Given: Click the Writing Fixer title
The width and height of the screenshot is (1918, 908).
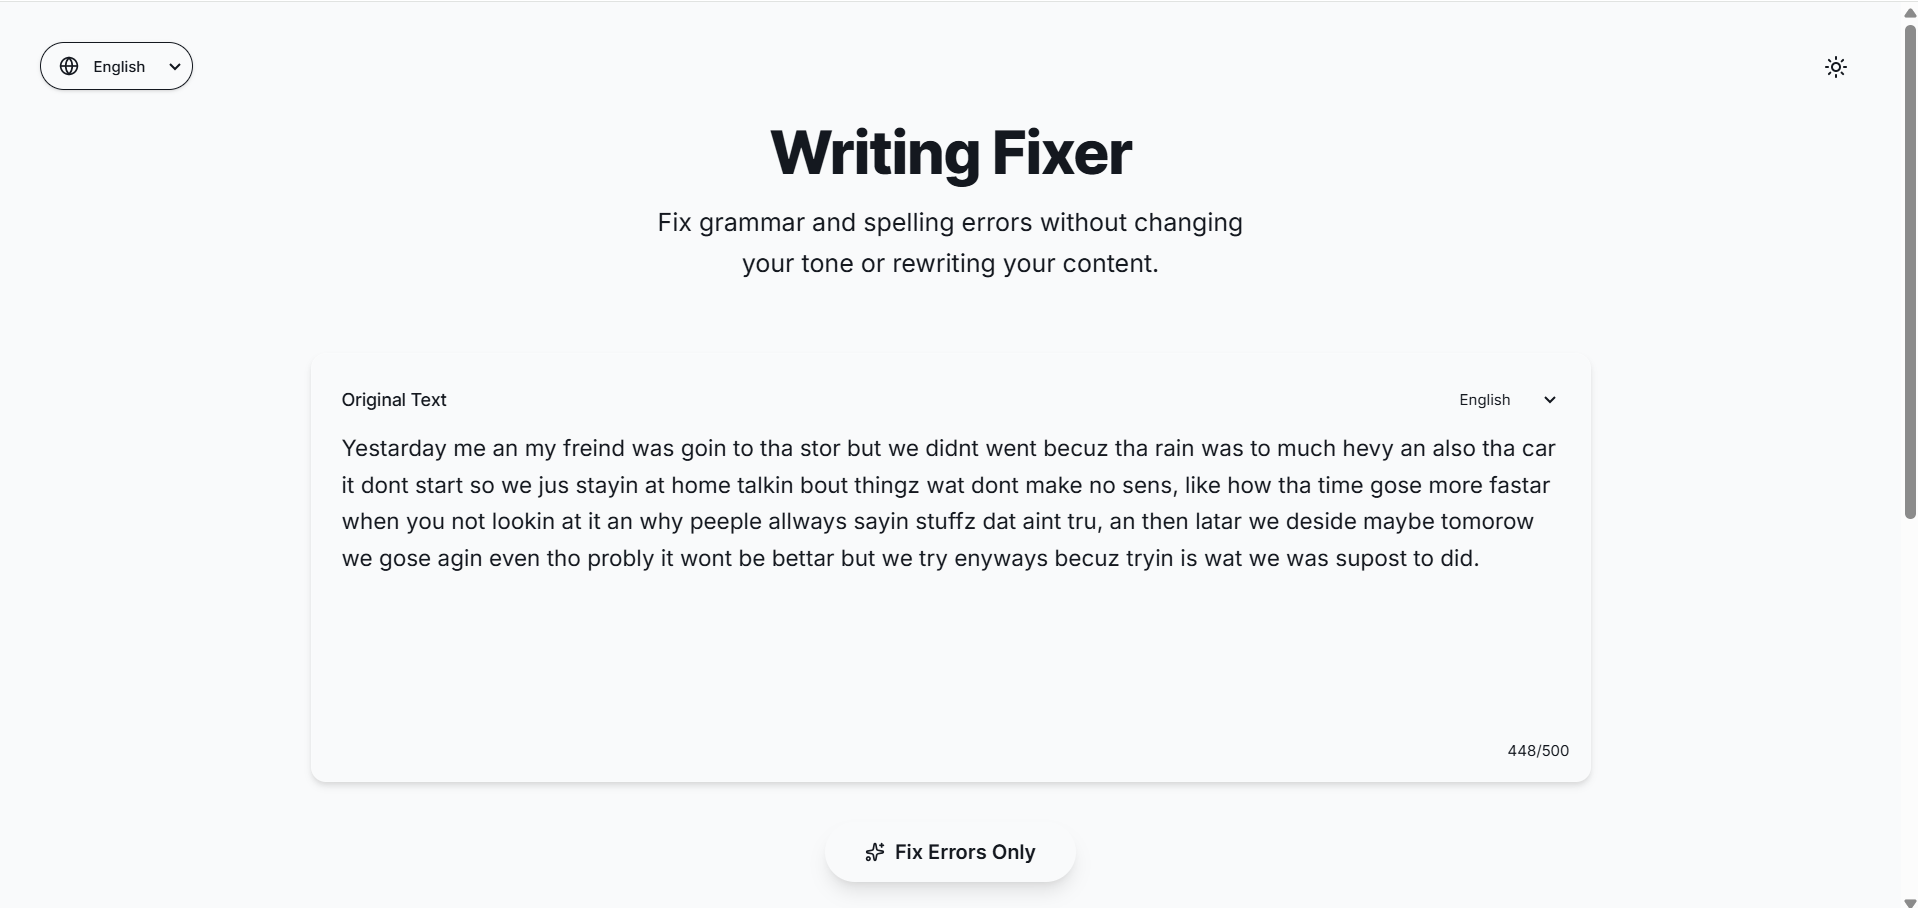Looking at the screenshot, I should [949, 151].
